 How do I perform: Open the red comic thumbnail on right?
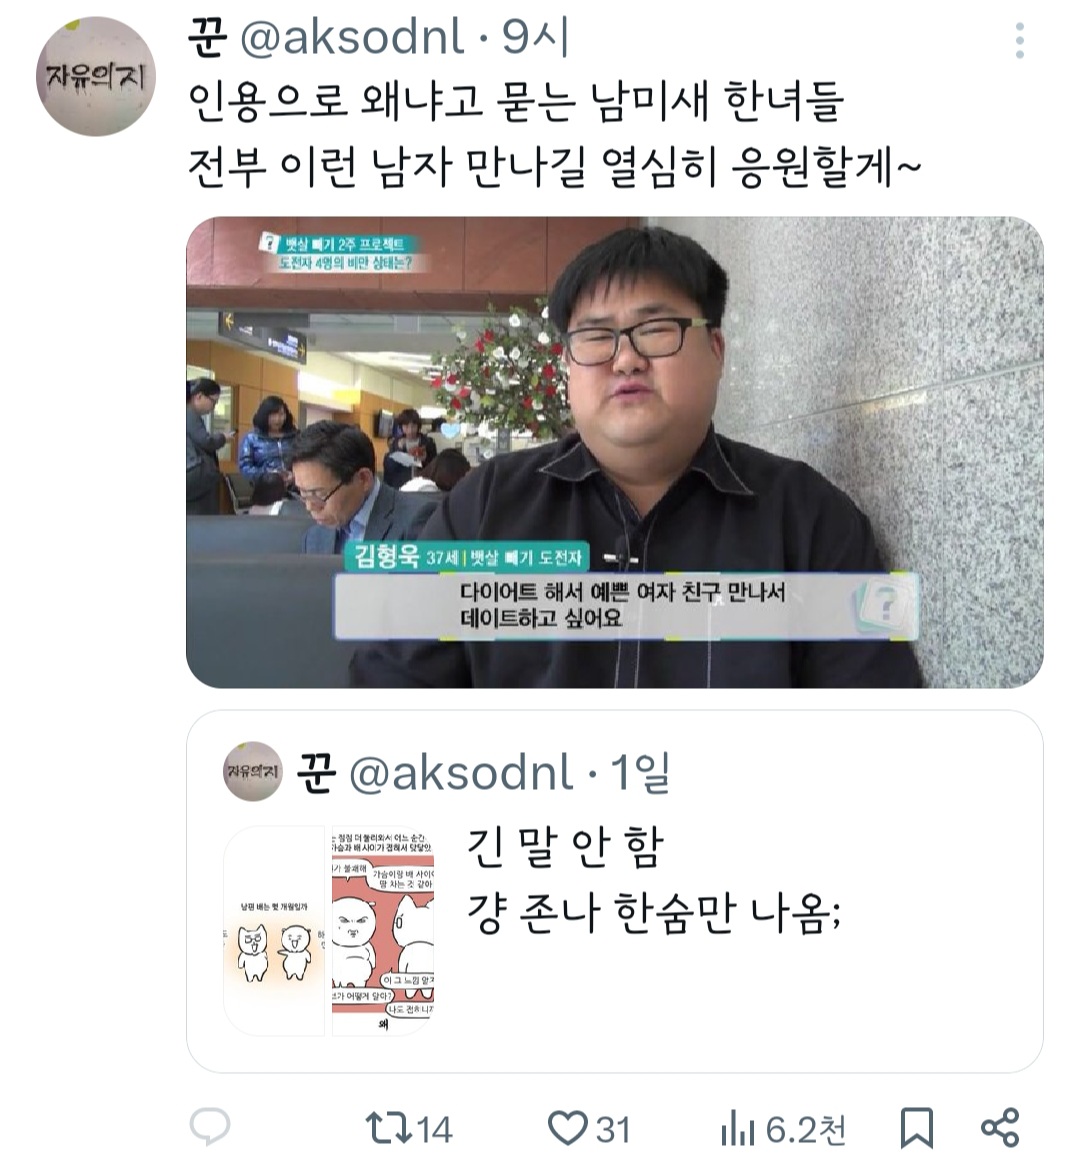click(383, 930)
